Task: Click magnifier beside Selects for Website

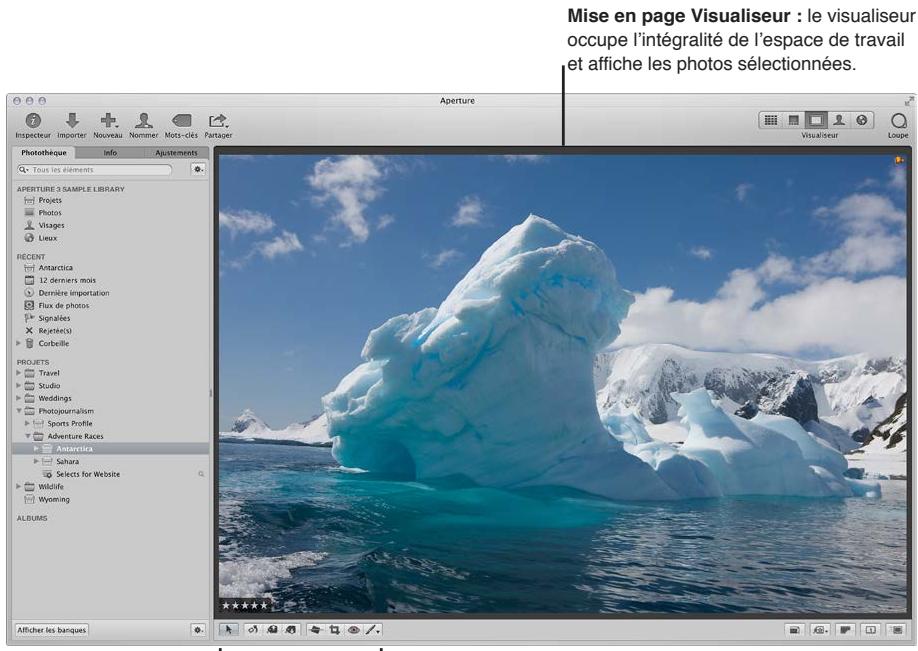Action: pos(201,474)
